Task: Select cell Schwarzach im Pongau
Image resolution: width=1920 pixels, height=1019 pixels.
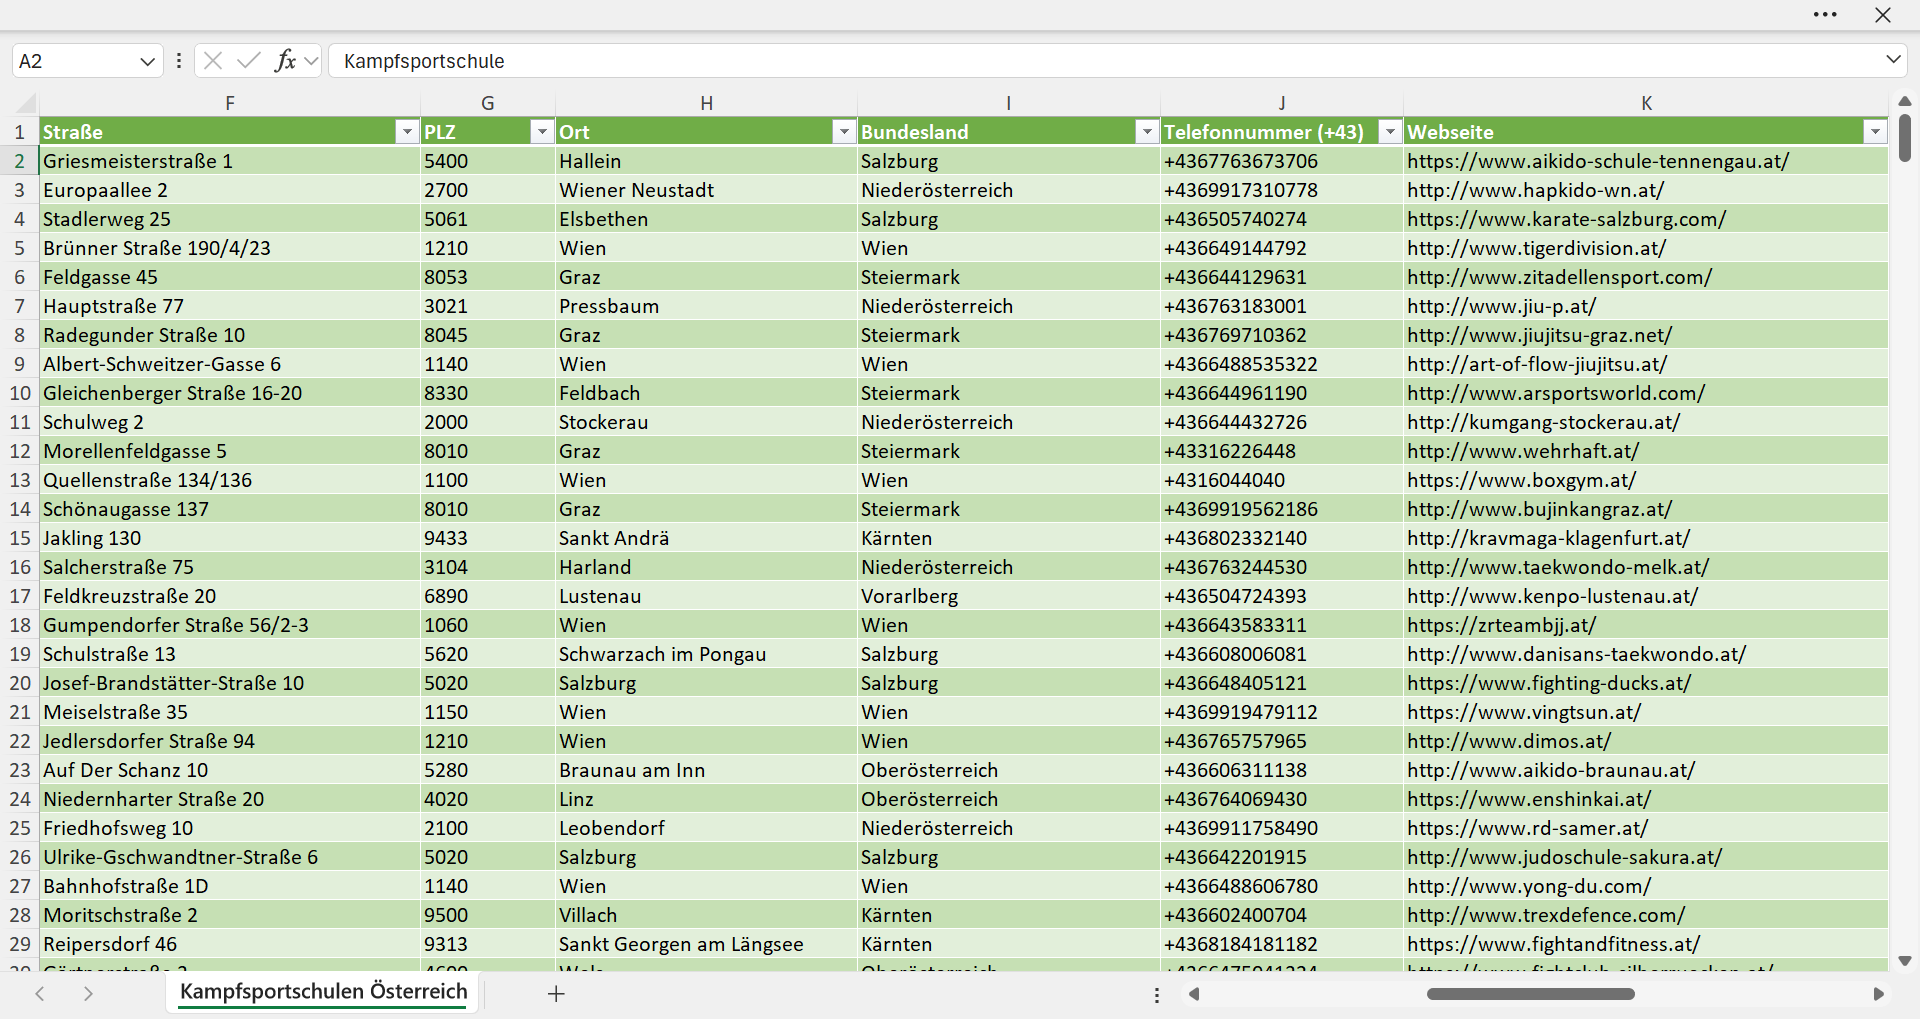Action: point(706,654)
